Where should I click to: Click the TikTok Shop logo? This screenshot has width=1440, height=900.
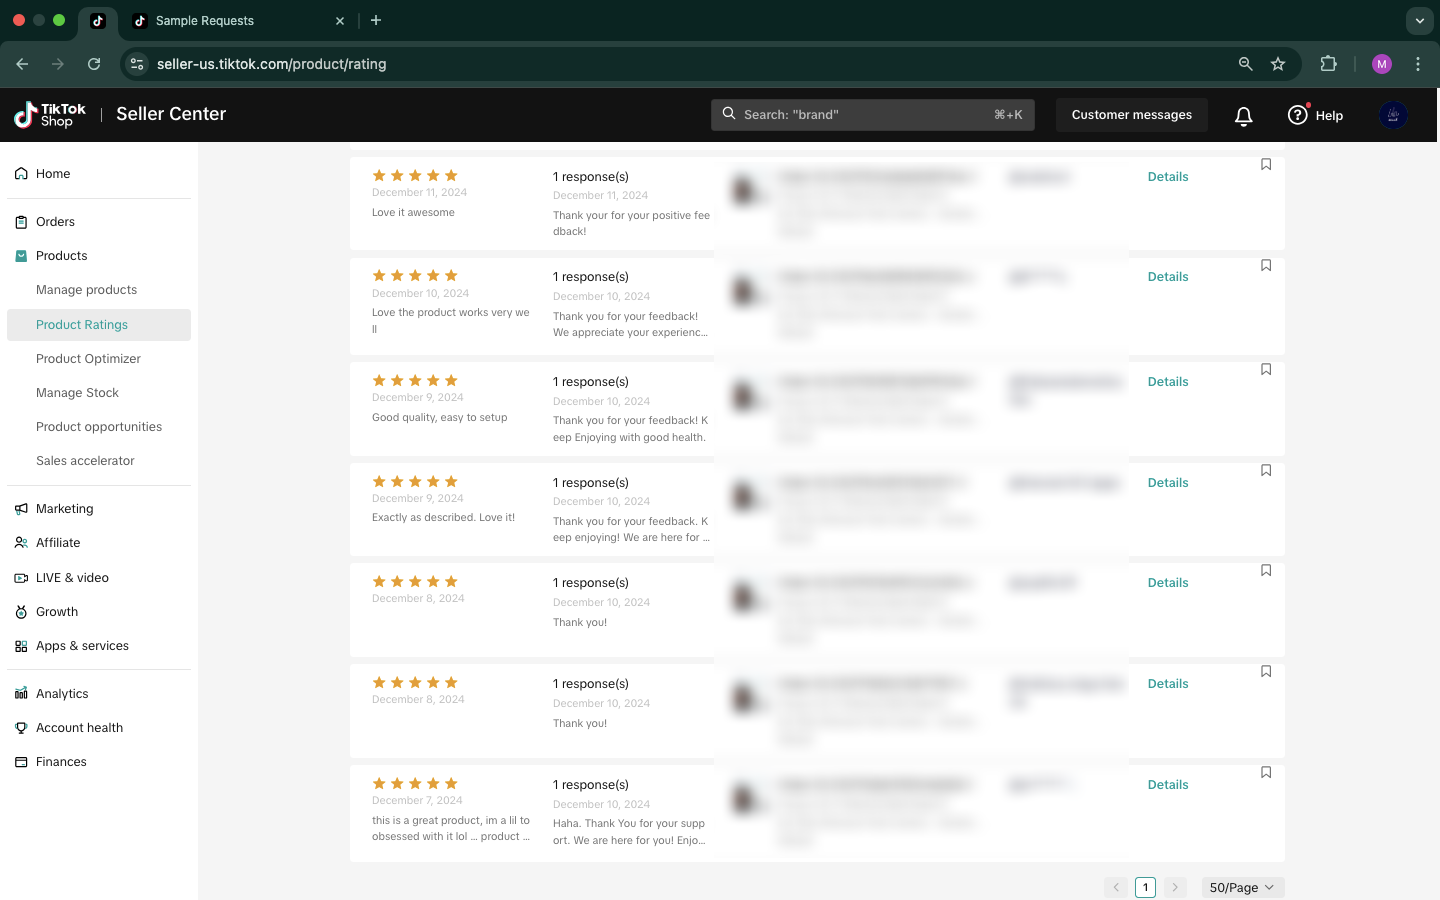click(x=50, y=115)
